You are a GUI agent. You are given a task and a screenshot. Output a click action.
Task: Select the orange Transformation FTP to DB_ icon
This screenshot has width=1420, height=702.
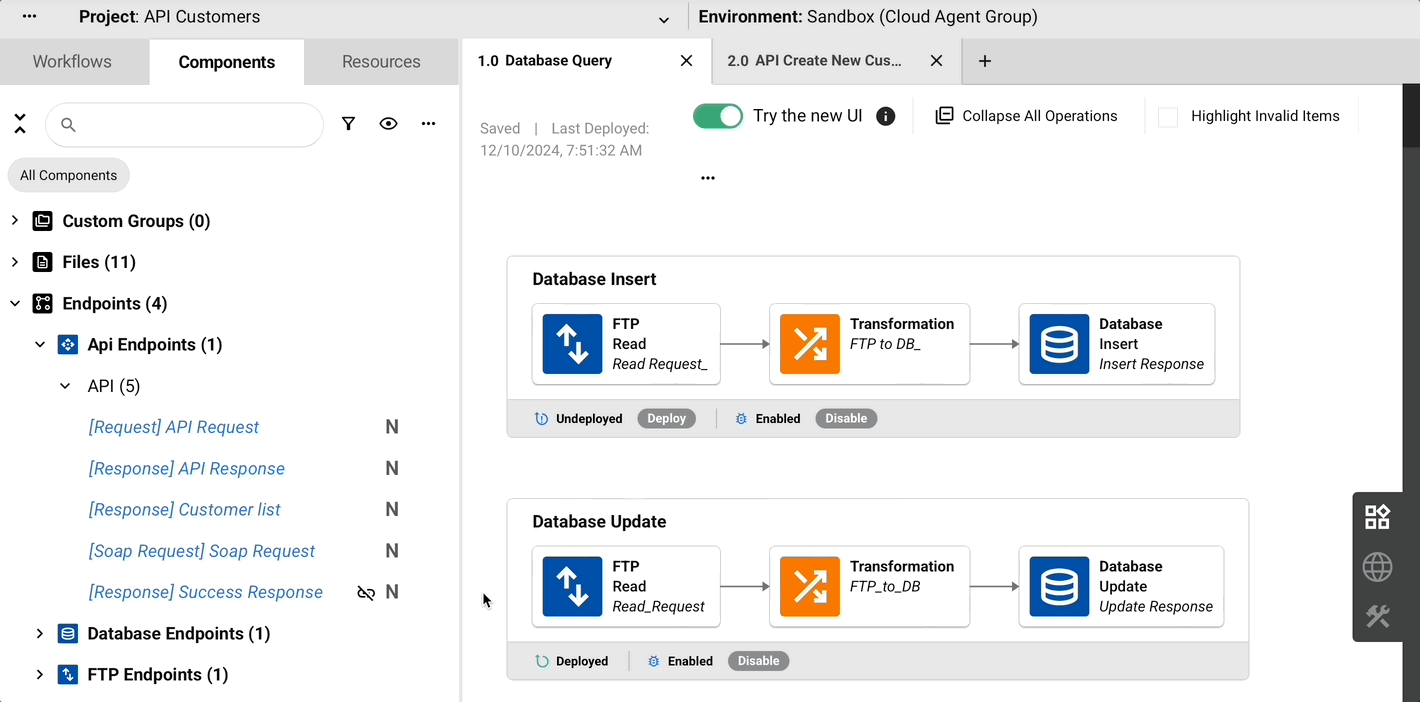click(809, 344)
